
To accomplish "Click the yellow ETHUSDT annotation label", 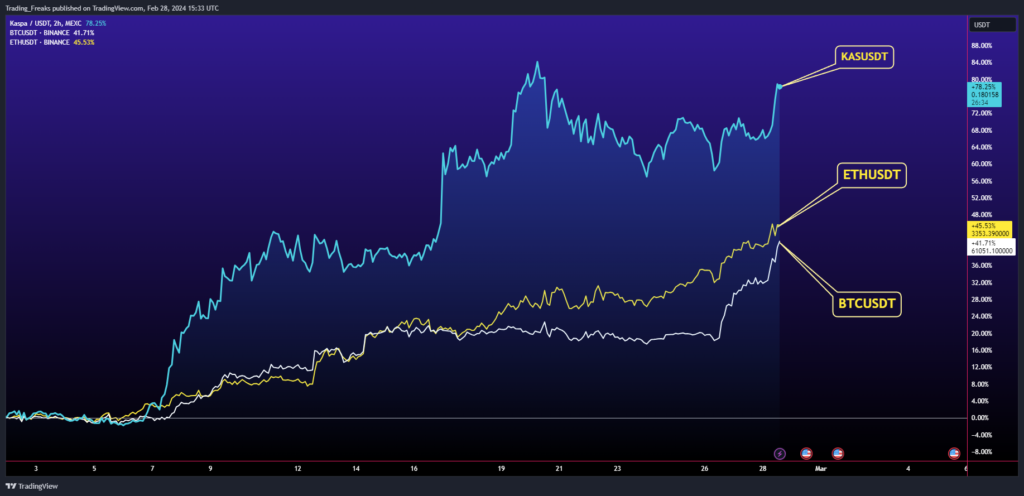I will point(872,174).
